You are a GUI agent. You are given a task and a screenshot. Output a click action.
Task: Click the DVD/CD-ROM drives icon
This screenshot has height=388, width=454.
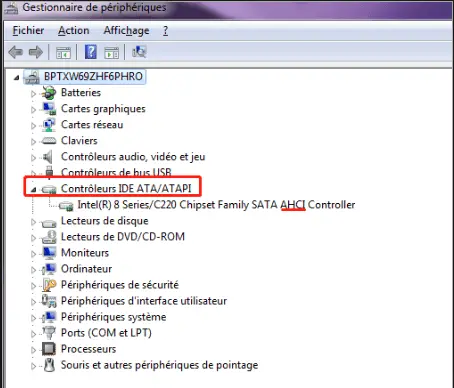pyautogui.click(x=49, y=237)
